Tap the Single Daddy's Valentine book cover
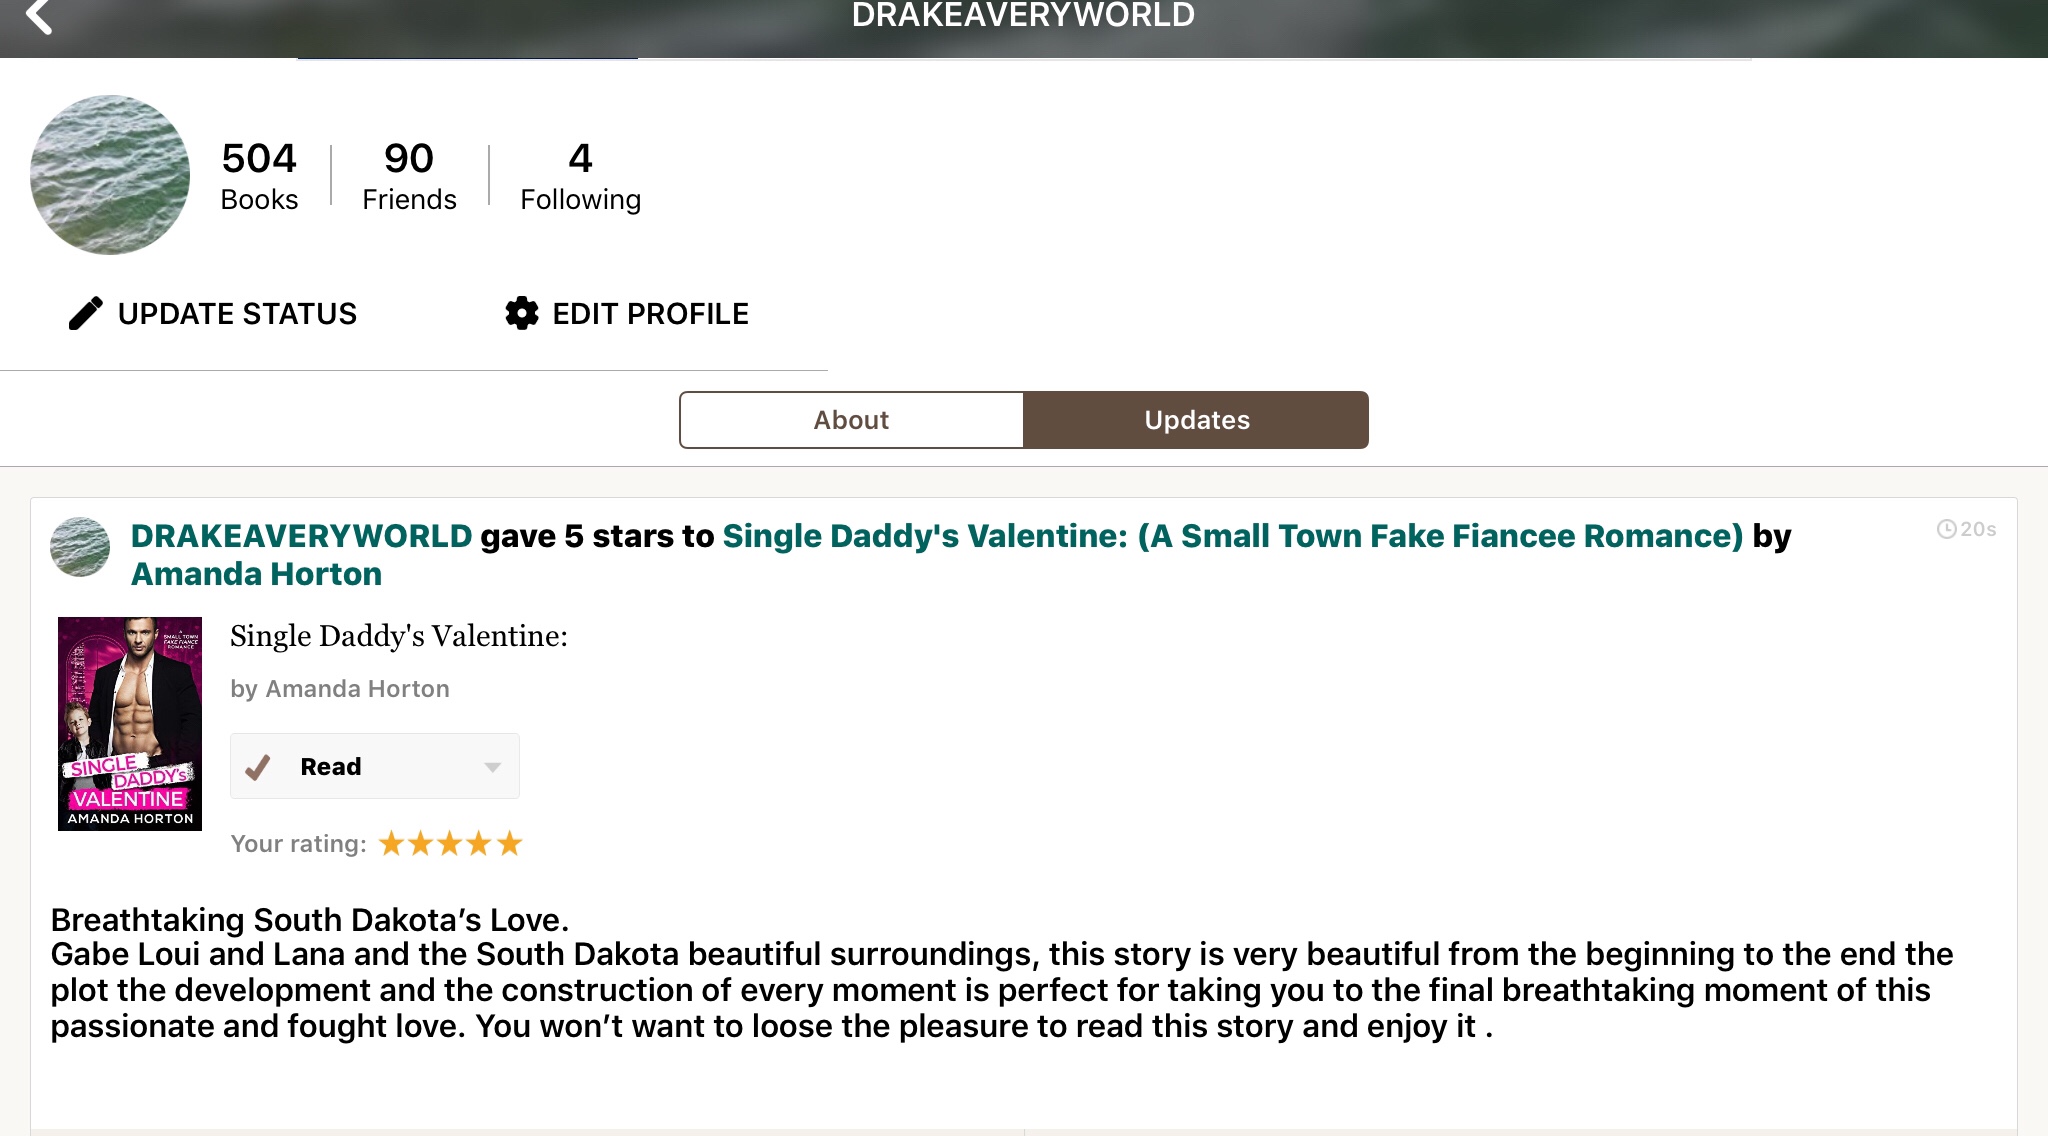 (x=130, y=724)
